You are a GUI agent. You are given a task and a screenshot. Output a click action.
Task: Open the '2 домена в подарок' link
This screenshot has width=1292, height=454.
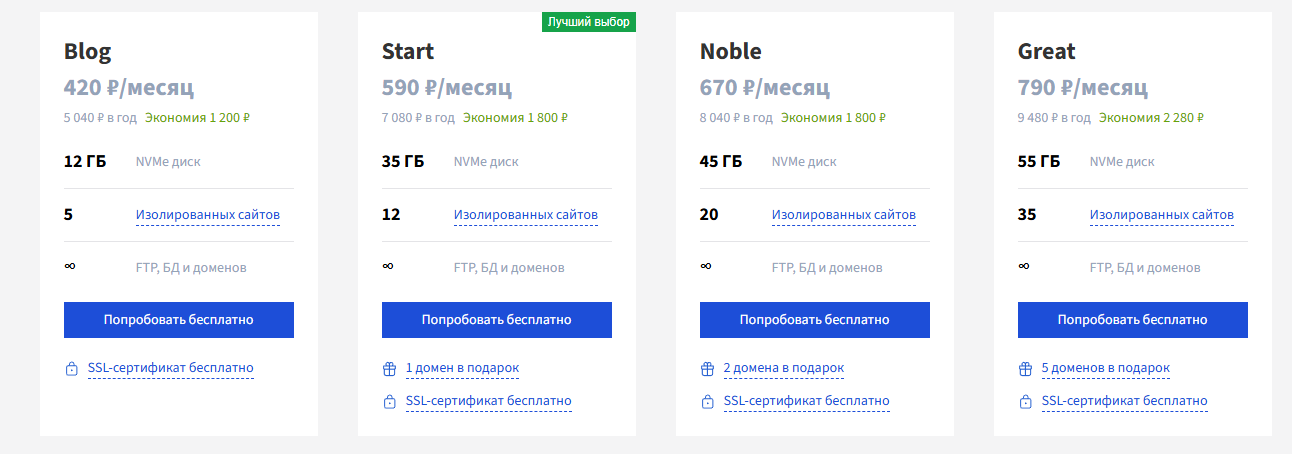point(784,368)
